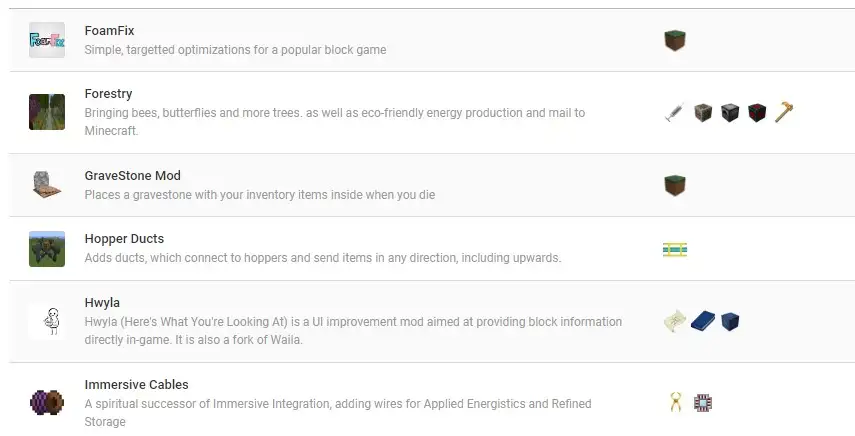Click the blue cube icon in Hwyla row
Screen dimensions: 855x436
pos(730,321)
